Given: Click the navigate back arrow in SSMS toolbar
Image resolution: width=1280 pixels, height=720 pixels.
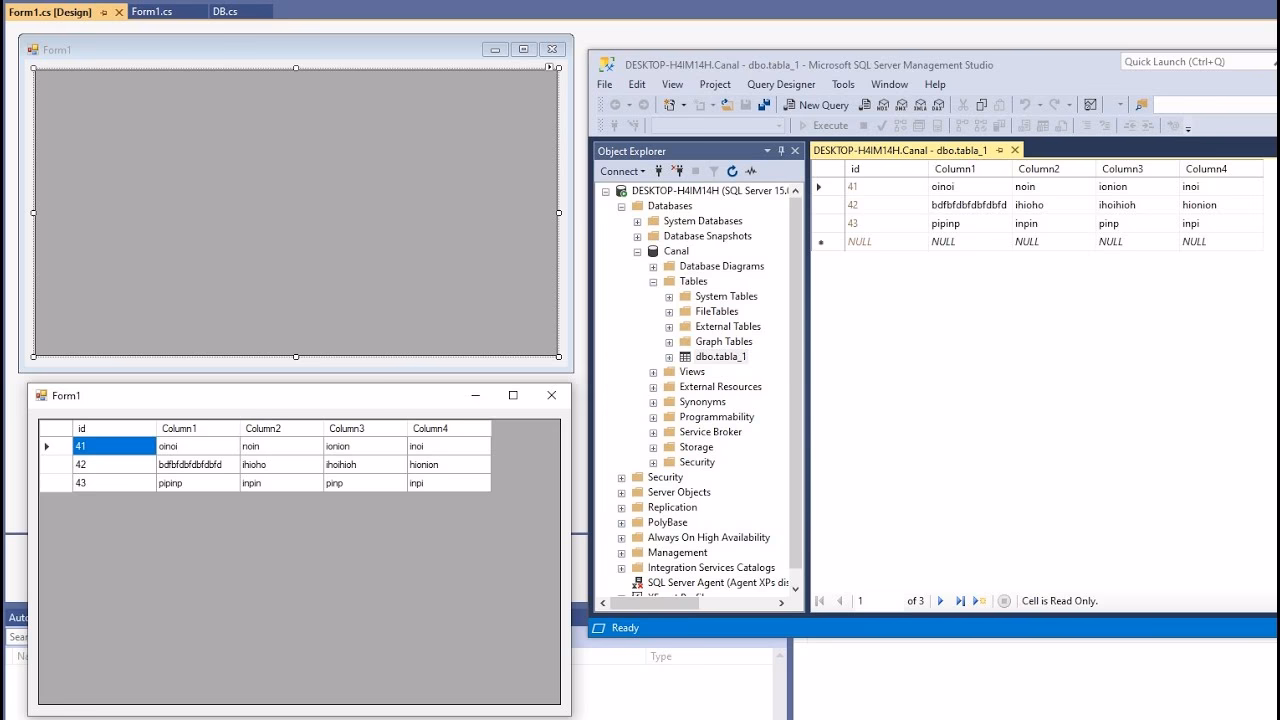Looking at the screenshot, I should pyautogui.click(x=615, y=105).
